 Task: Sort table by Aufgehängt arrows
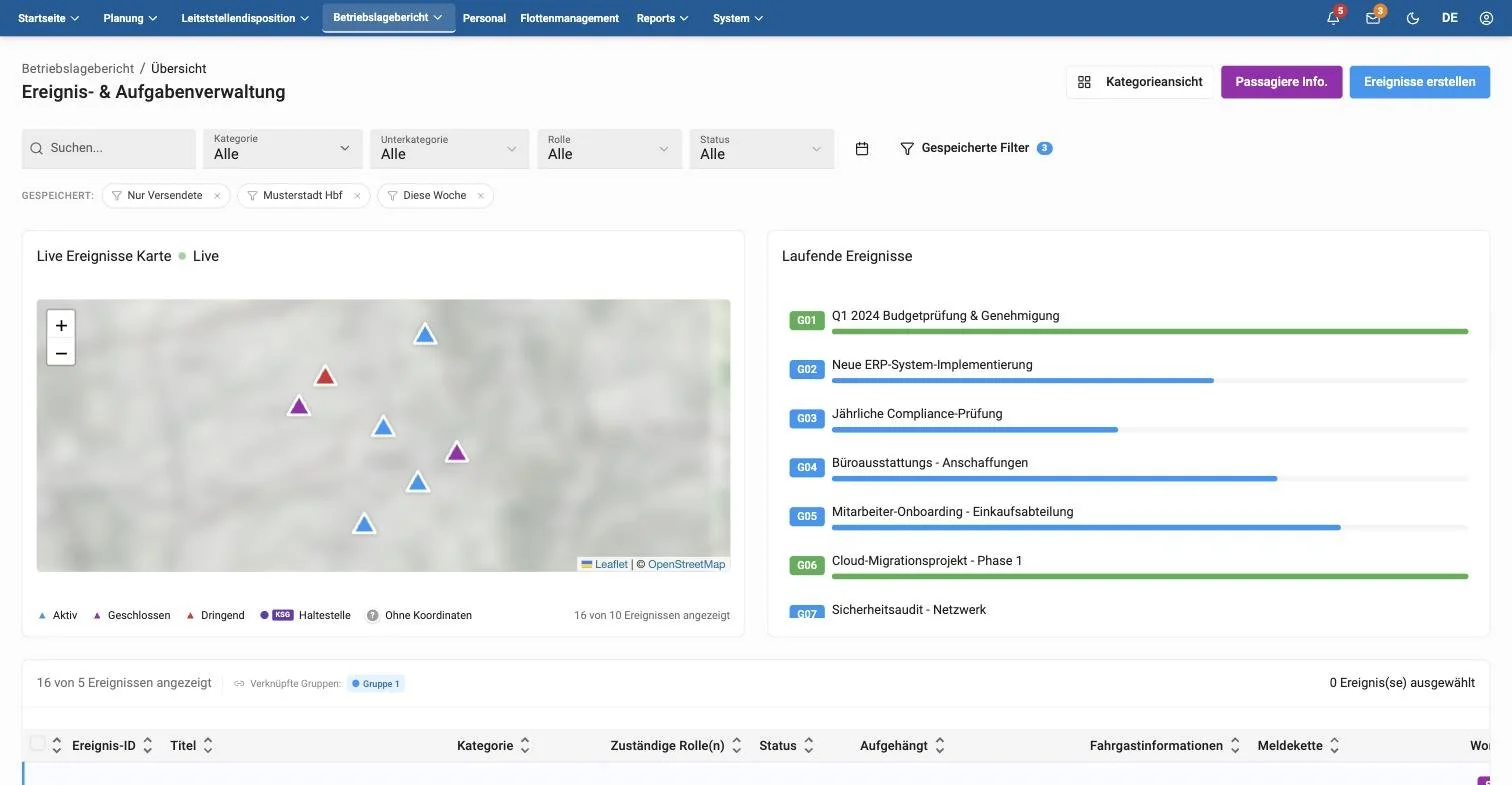click(x=940, y=746)
